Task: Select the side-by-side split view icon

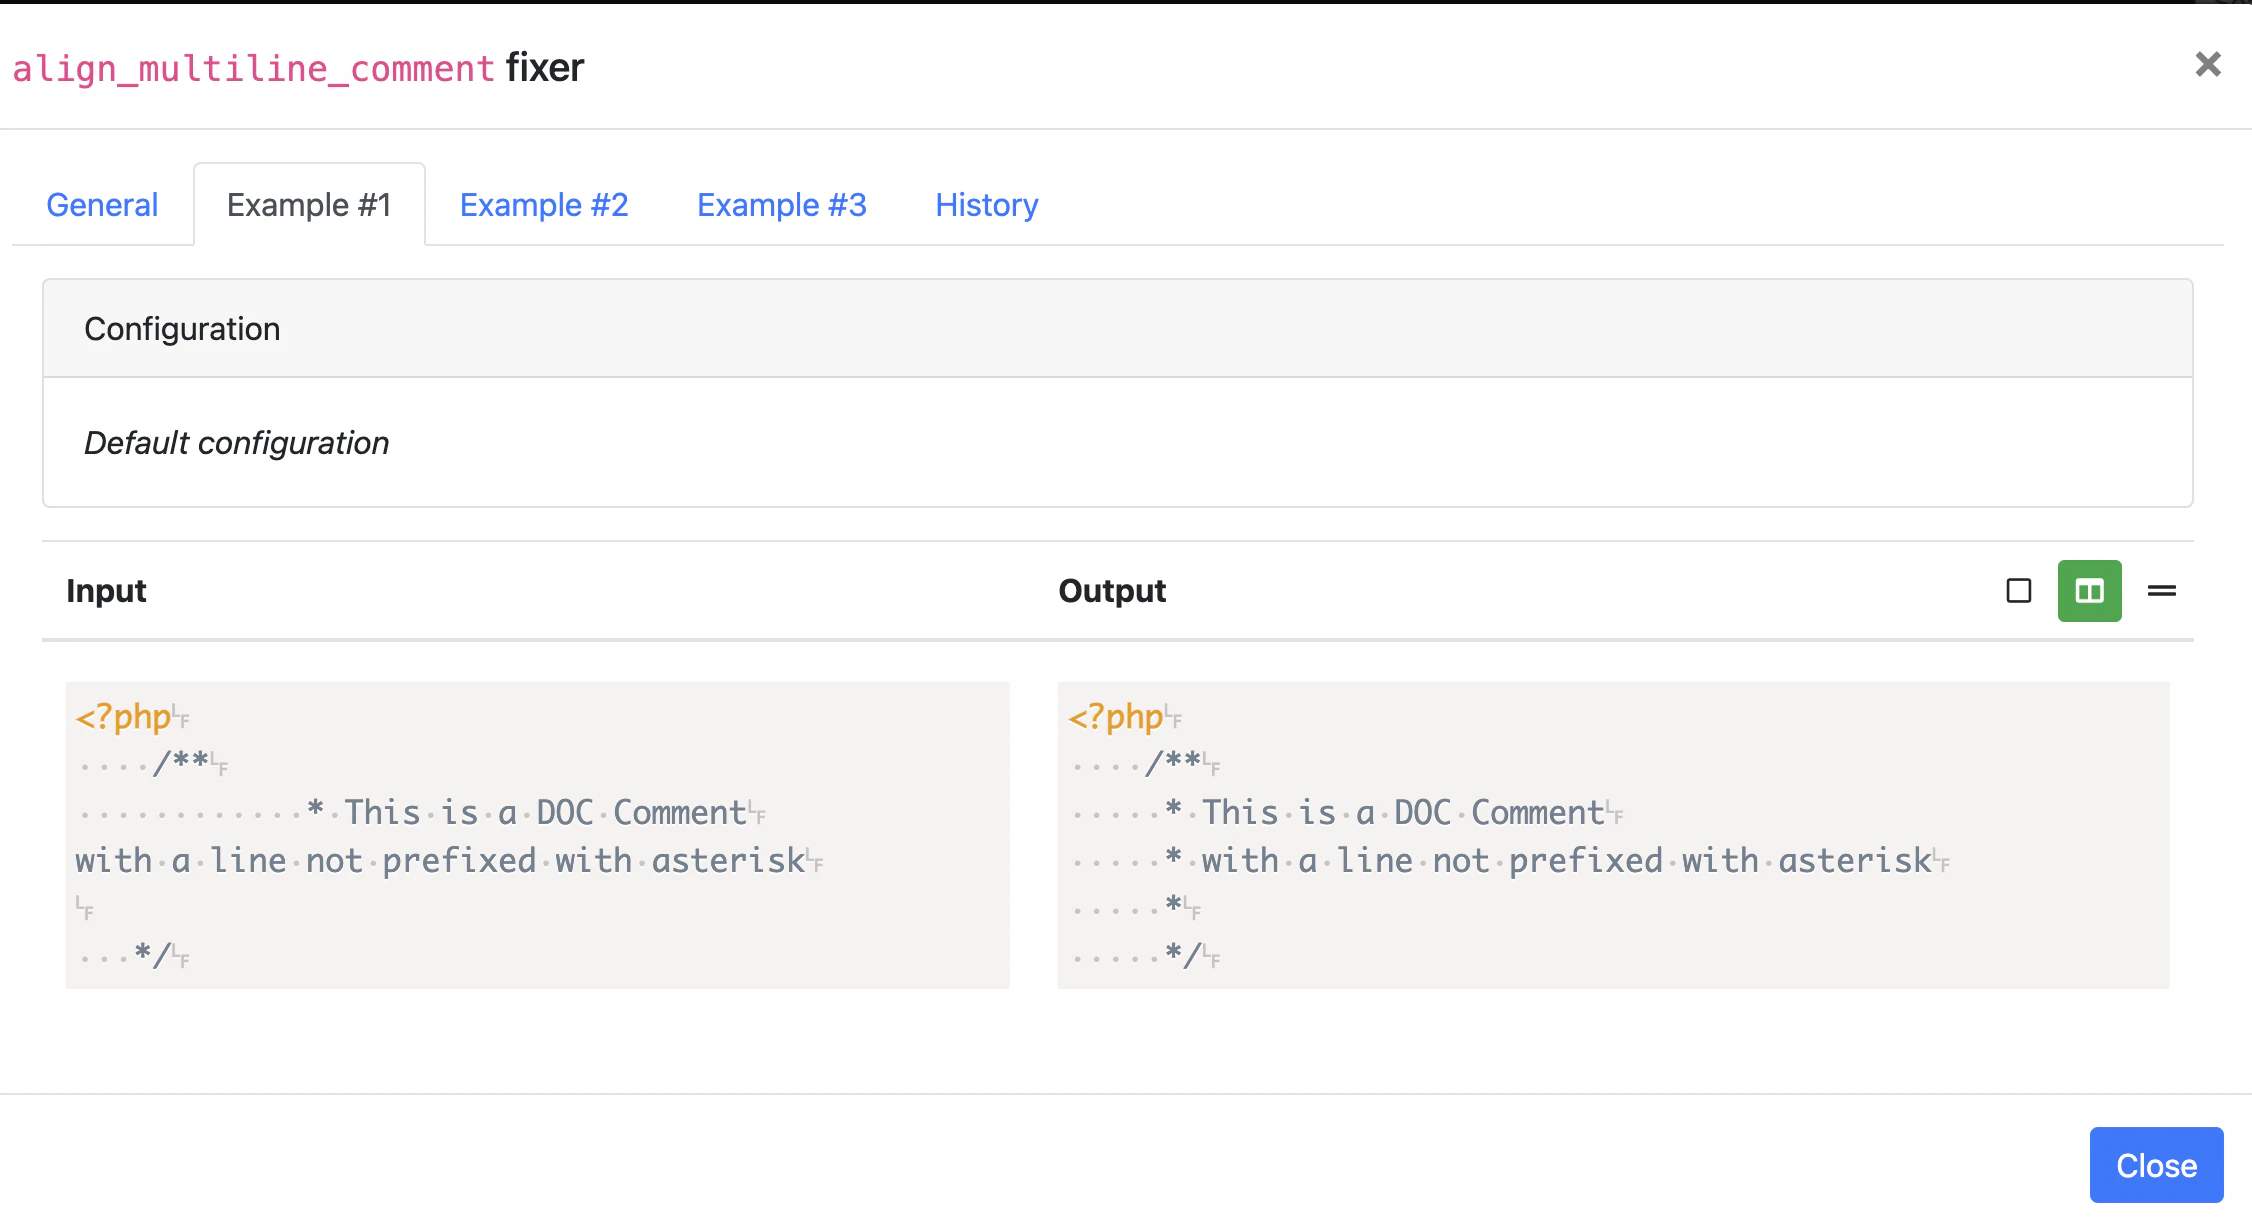Action: (x=2090, y=591)
